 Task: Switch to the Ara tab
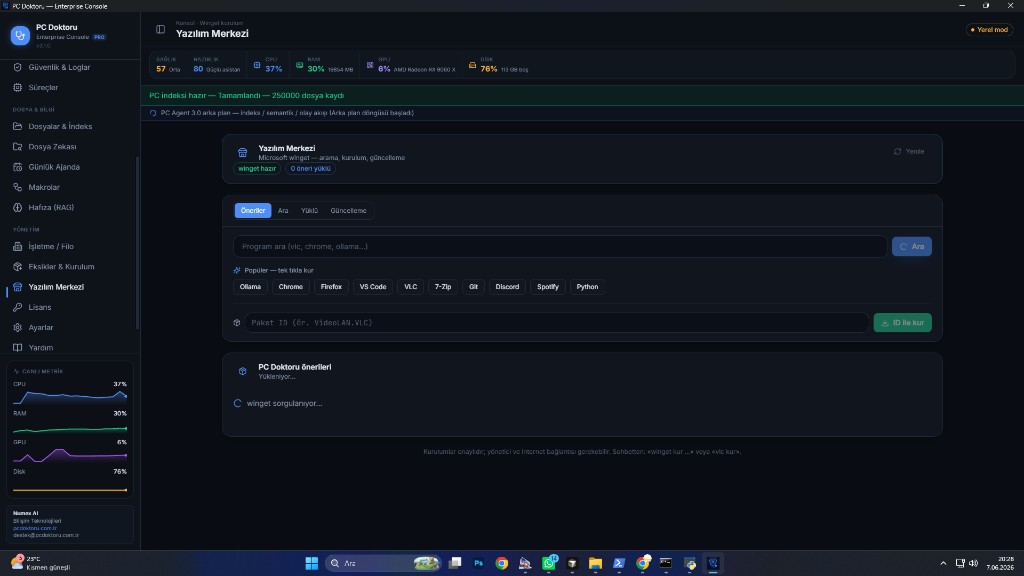(x=283, y=211)
